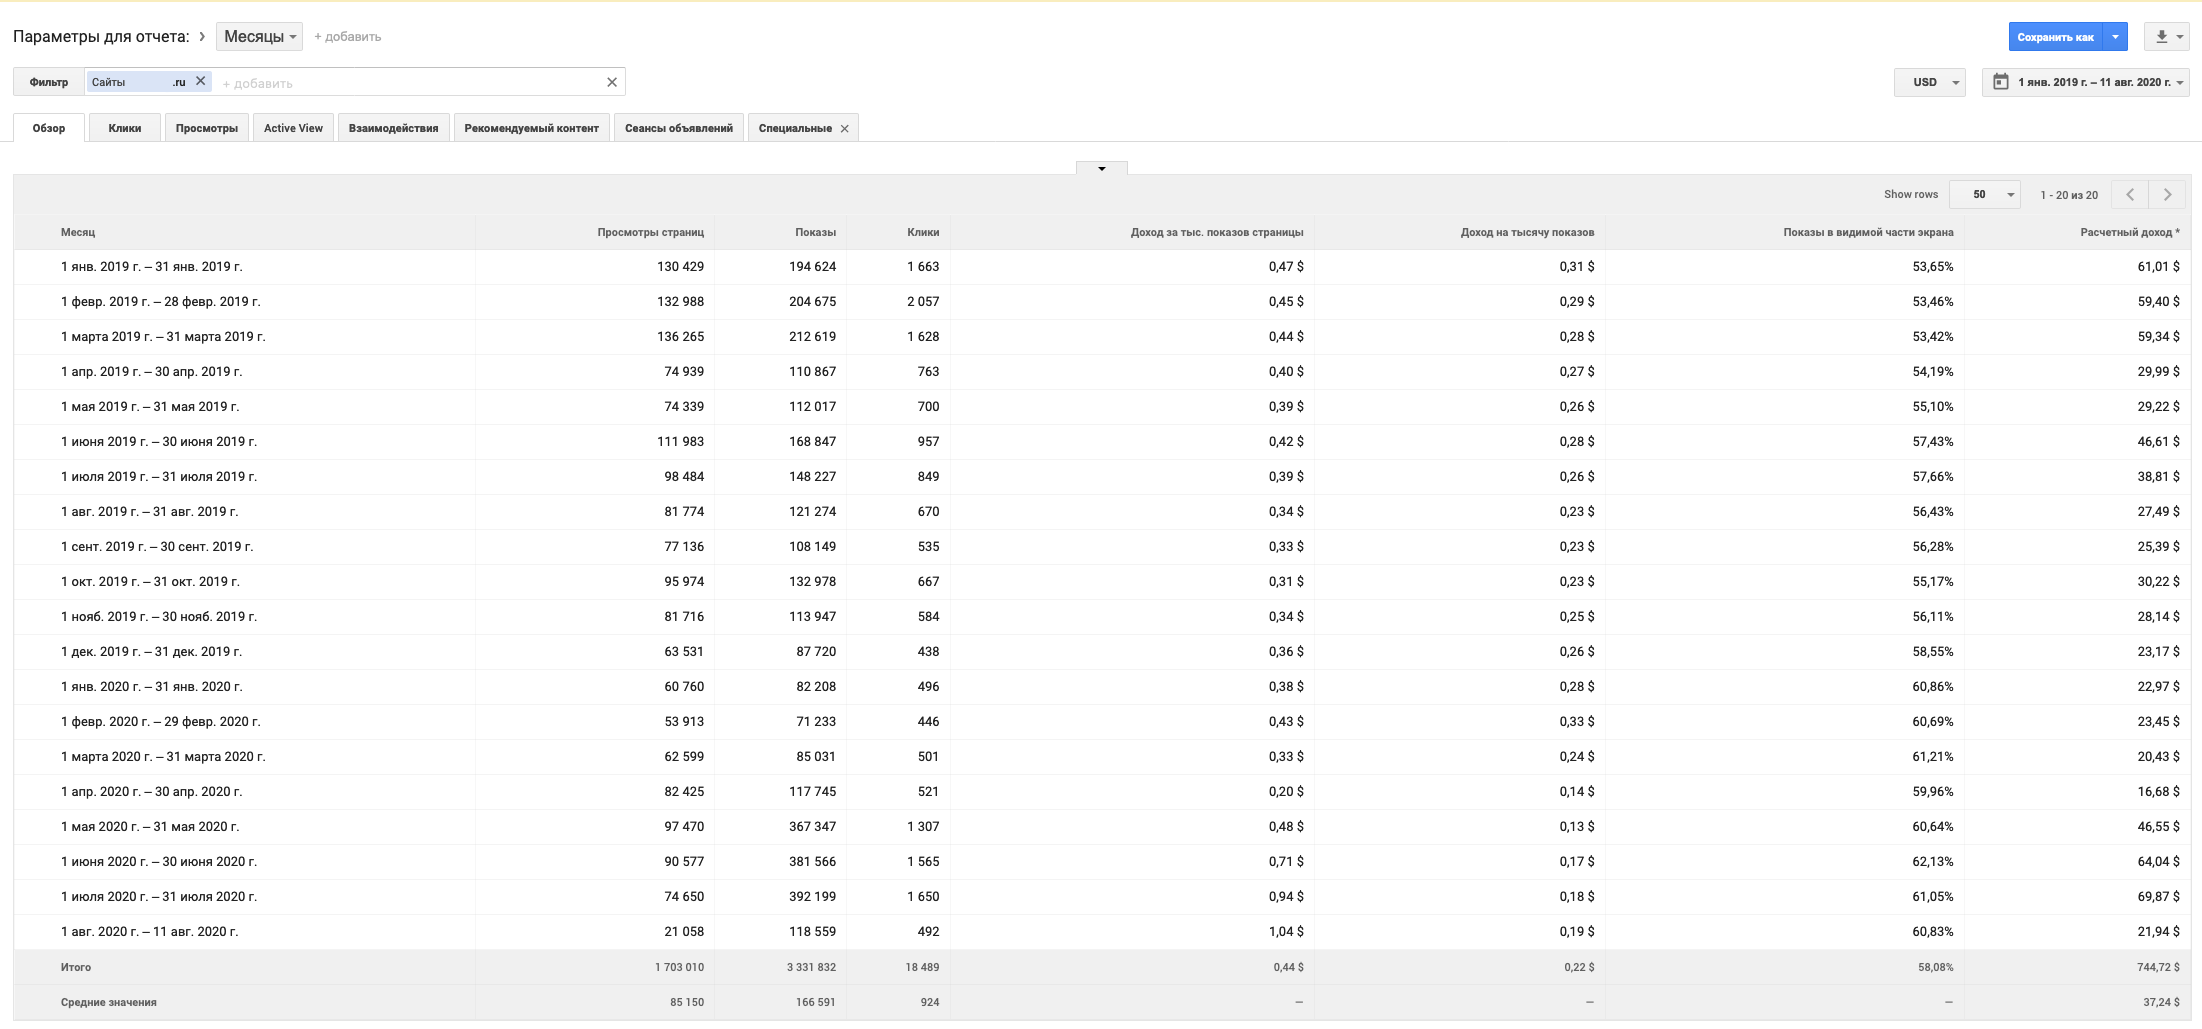Close the Специальные tab
2202x1029 pixels.
[845, 129]
